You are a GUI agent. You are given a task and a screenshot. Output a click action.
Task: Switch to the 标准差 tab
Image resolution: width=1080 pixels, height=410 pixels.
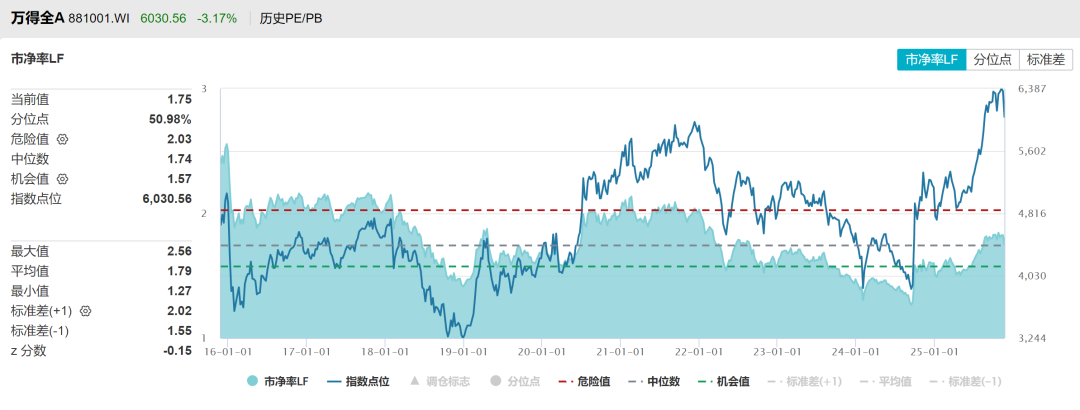click(1045, 60)
